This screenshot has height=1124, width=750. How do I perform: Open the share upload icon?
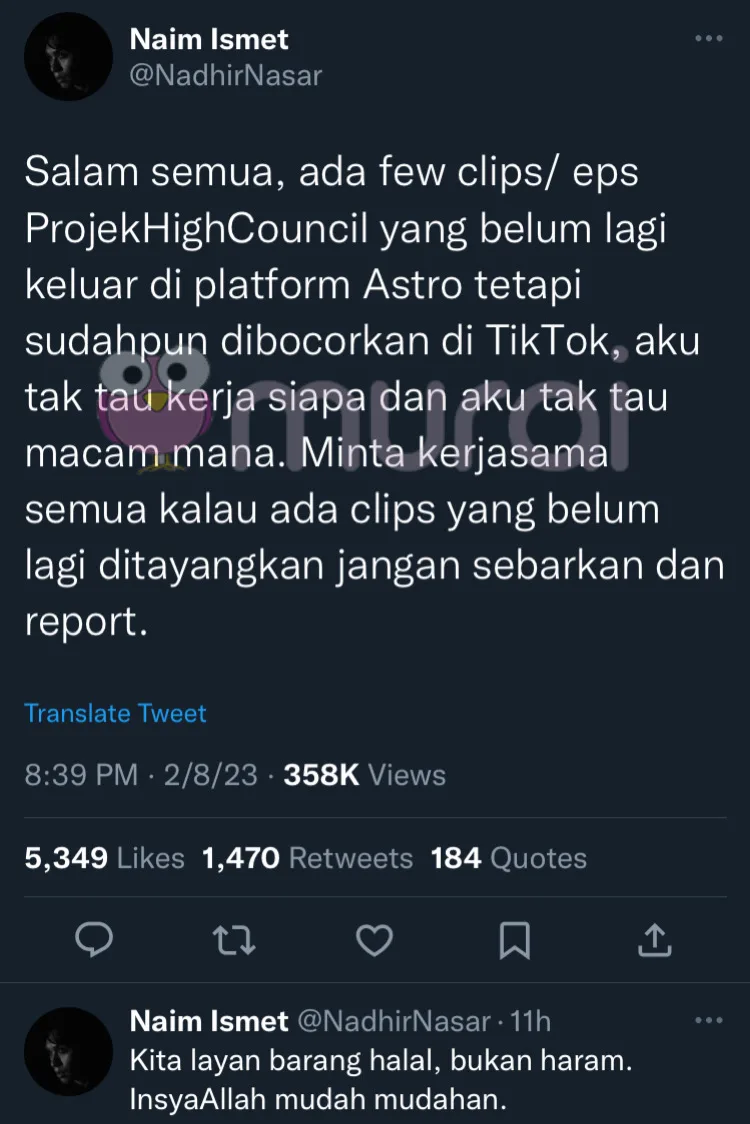[x=655, y=940]
